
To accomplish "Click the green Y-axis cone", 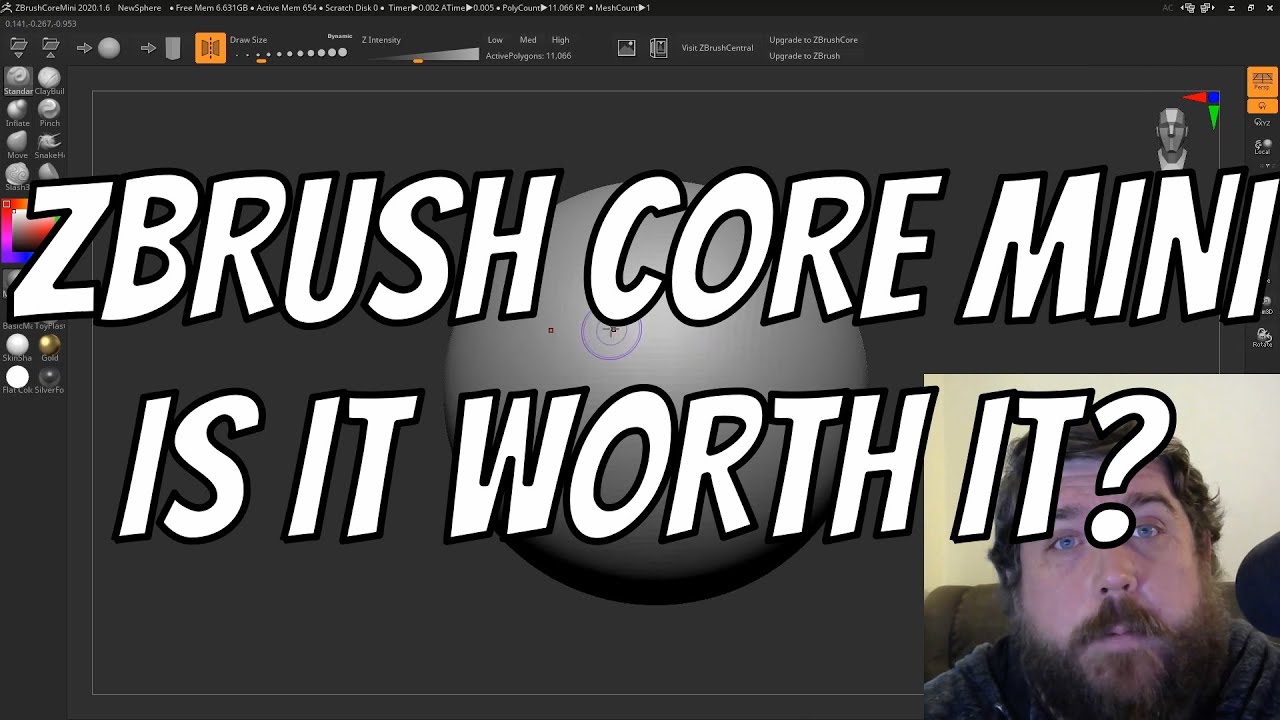I will point(1213,119).
